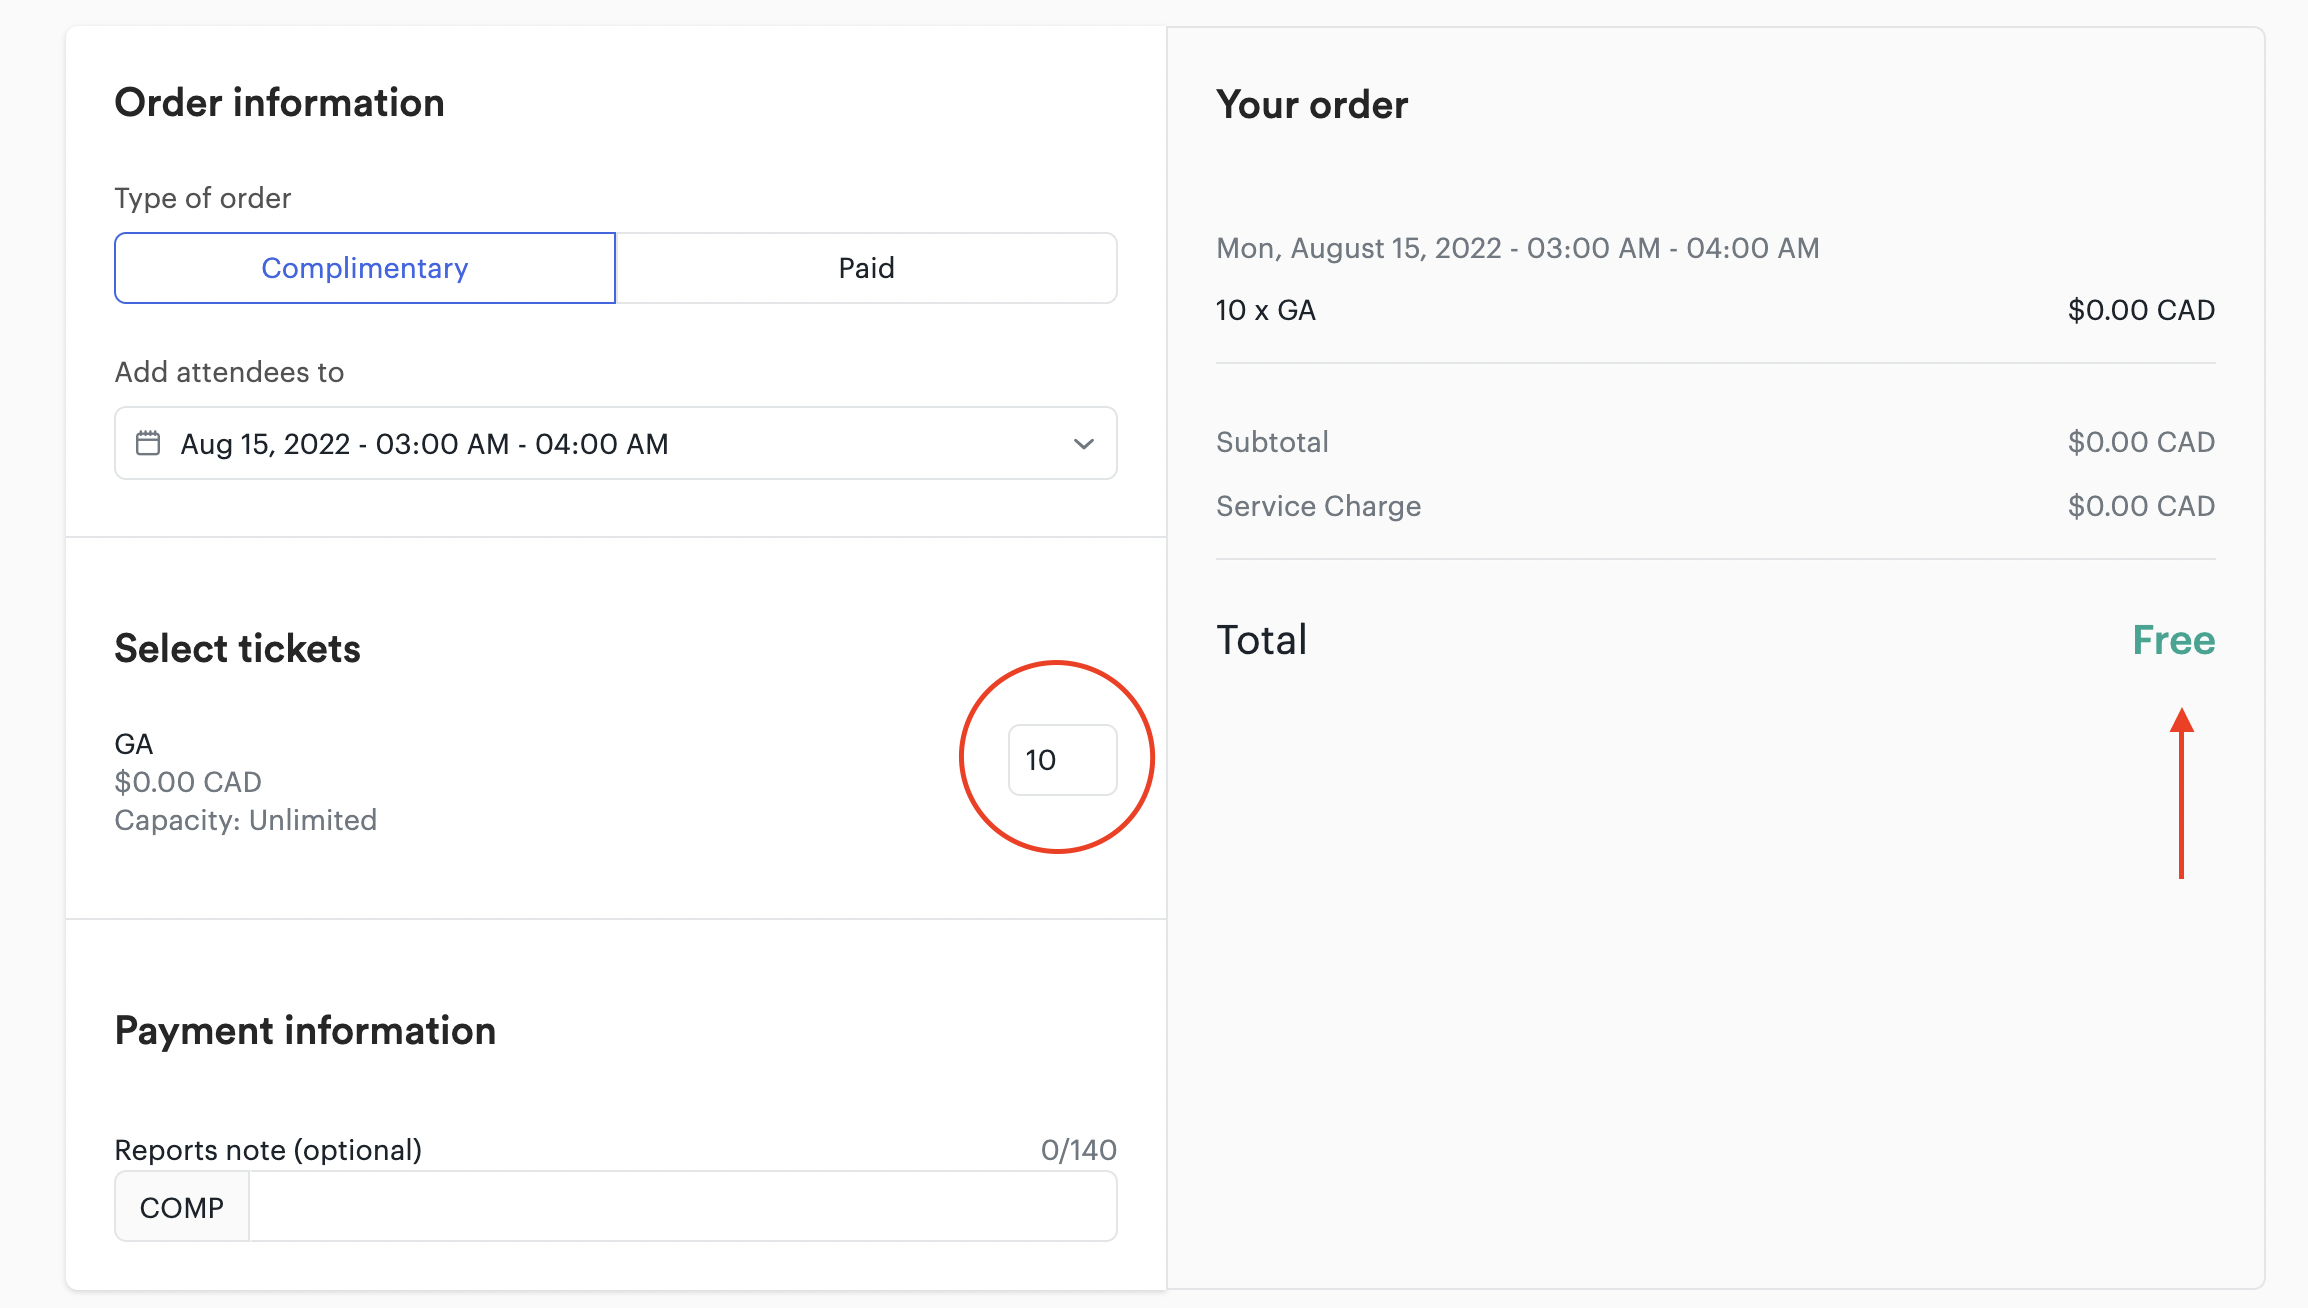
Task: Click the calendar icon in the date field
Action: click(x=148, y=443)
